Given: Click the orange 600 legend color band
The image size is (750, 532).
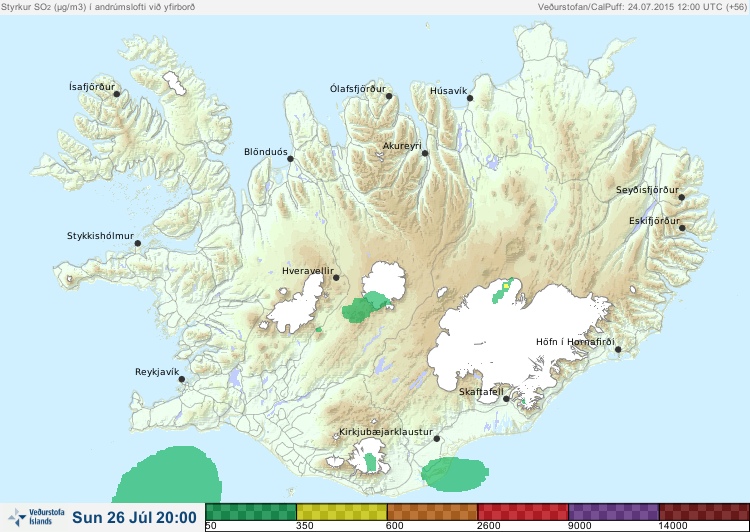Looking at the screenshot, I should point(432,512).
